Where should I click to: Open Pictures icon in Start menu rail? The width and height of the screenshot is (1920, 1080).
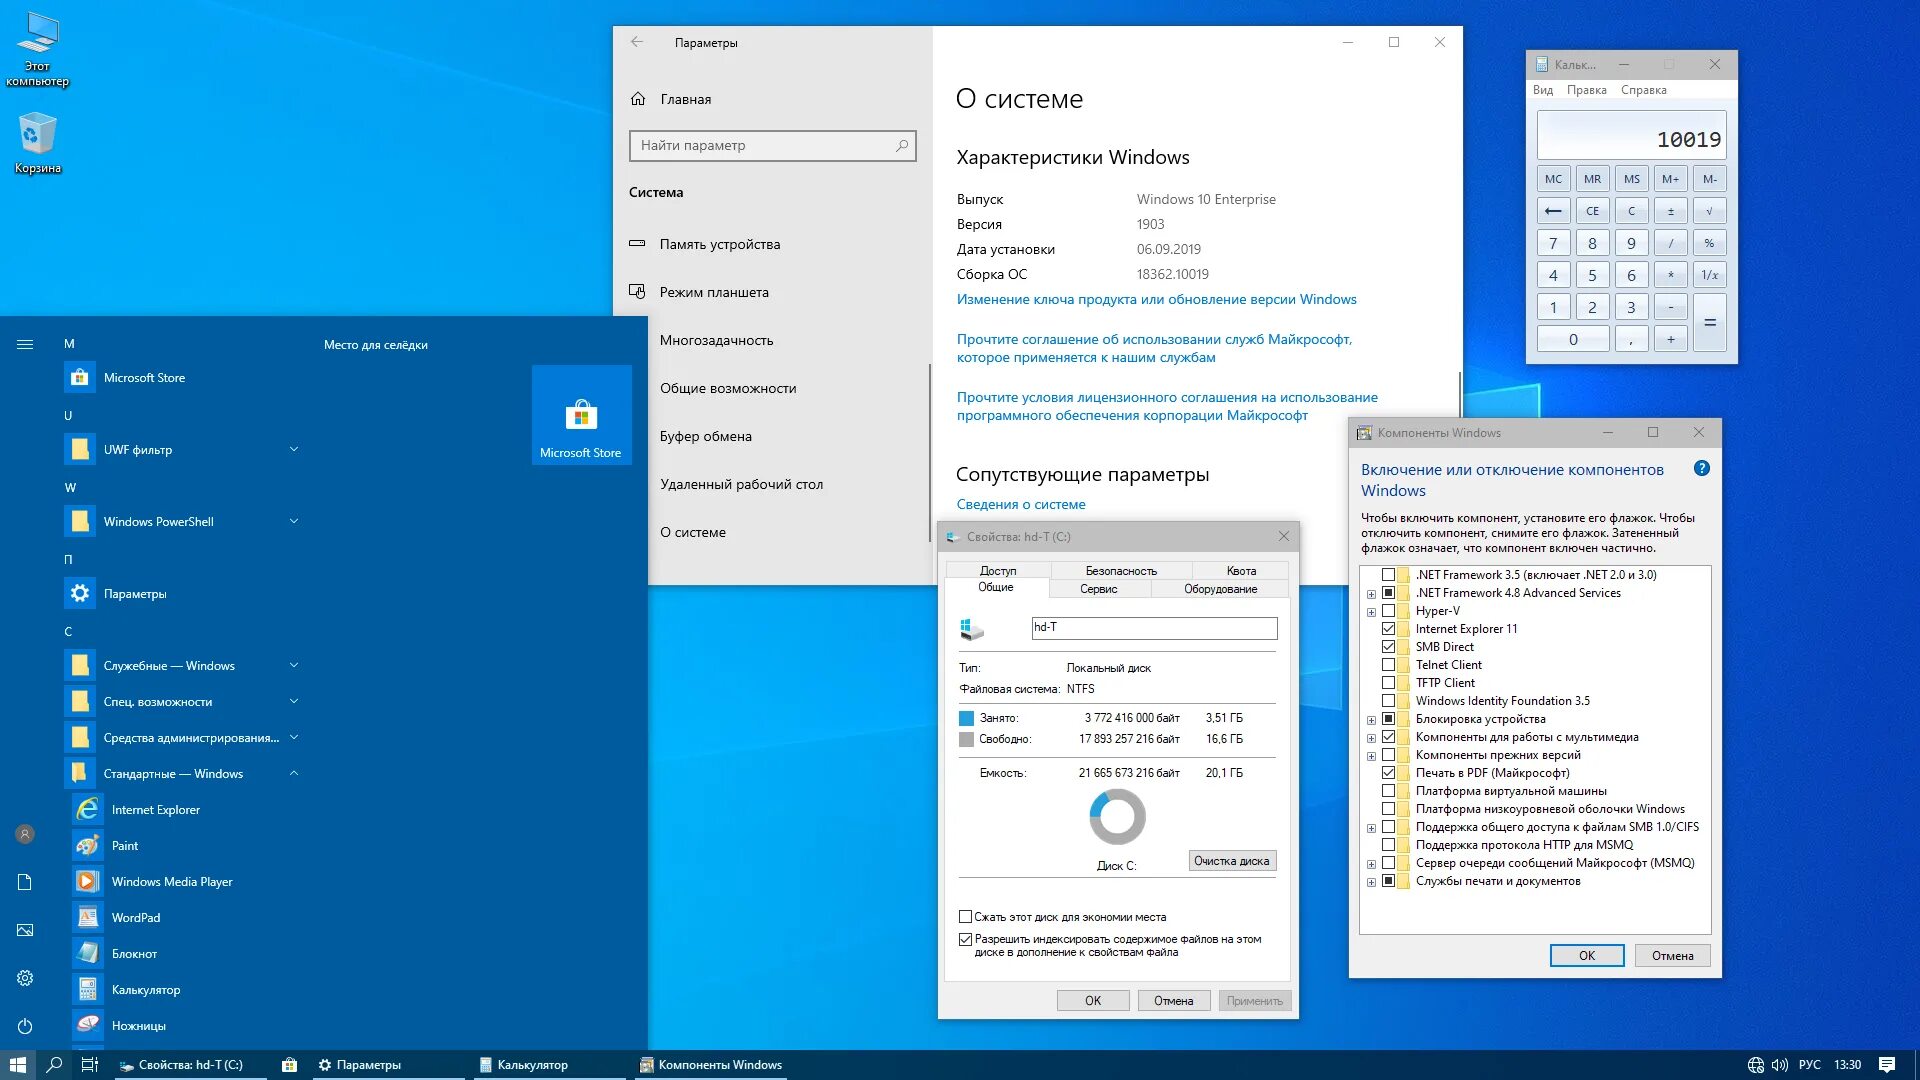[x=25, y=930]
